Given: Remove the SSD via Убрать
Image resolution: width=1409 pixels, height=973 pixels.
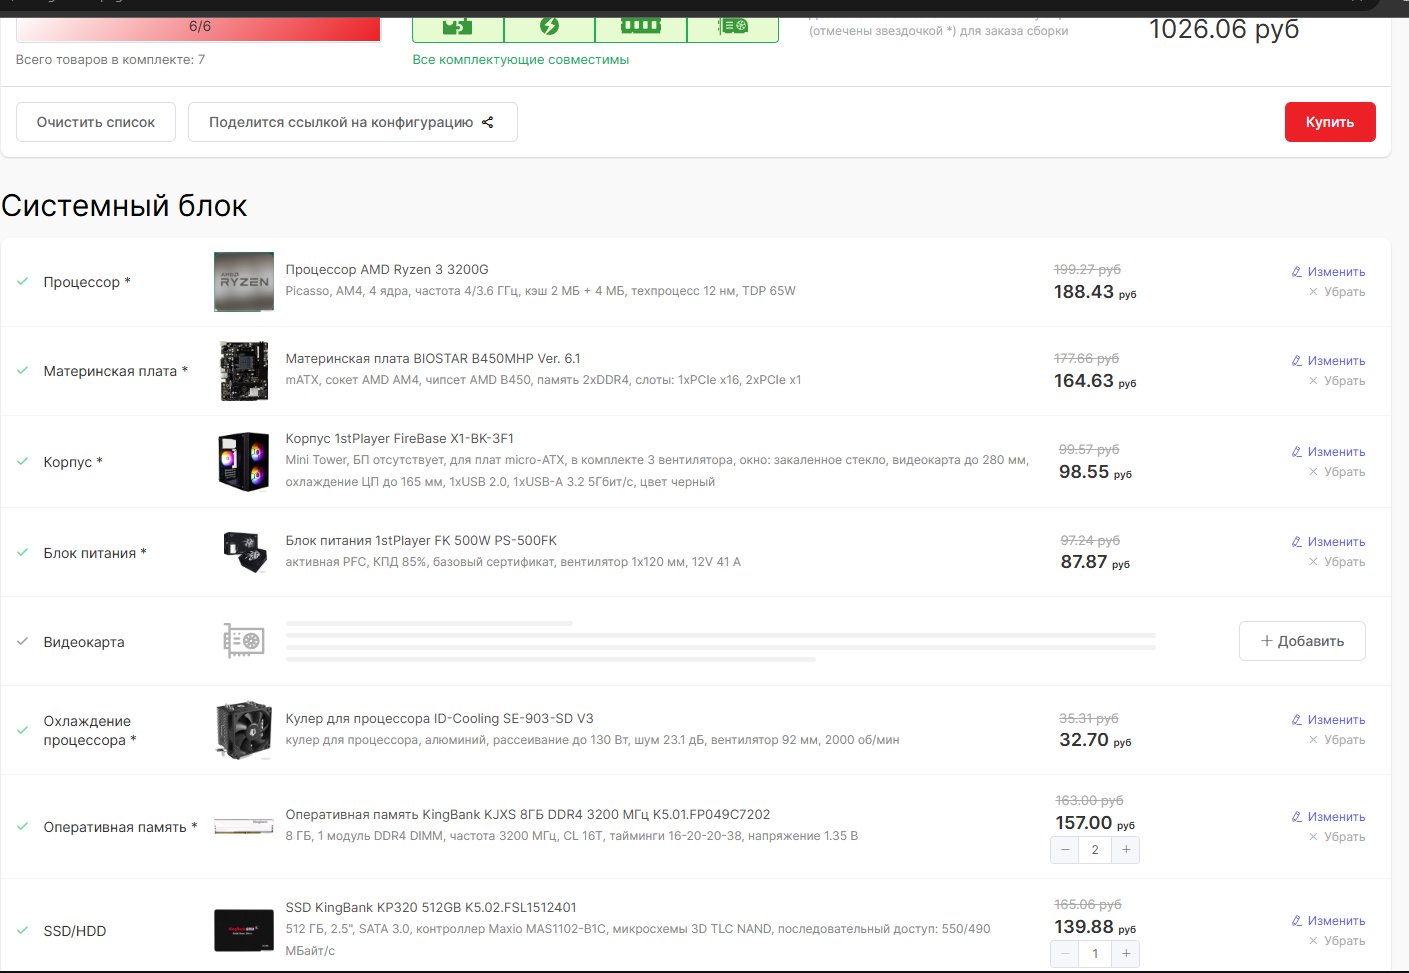Looking at the screenshot, I should click(x=1337, y=941).
